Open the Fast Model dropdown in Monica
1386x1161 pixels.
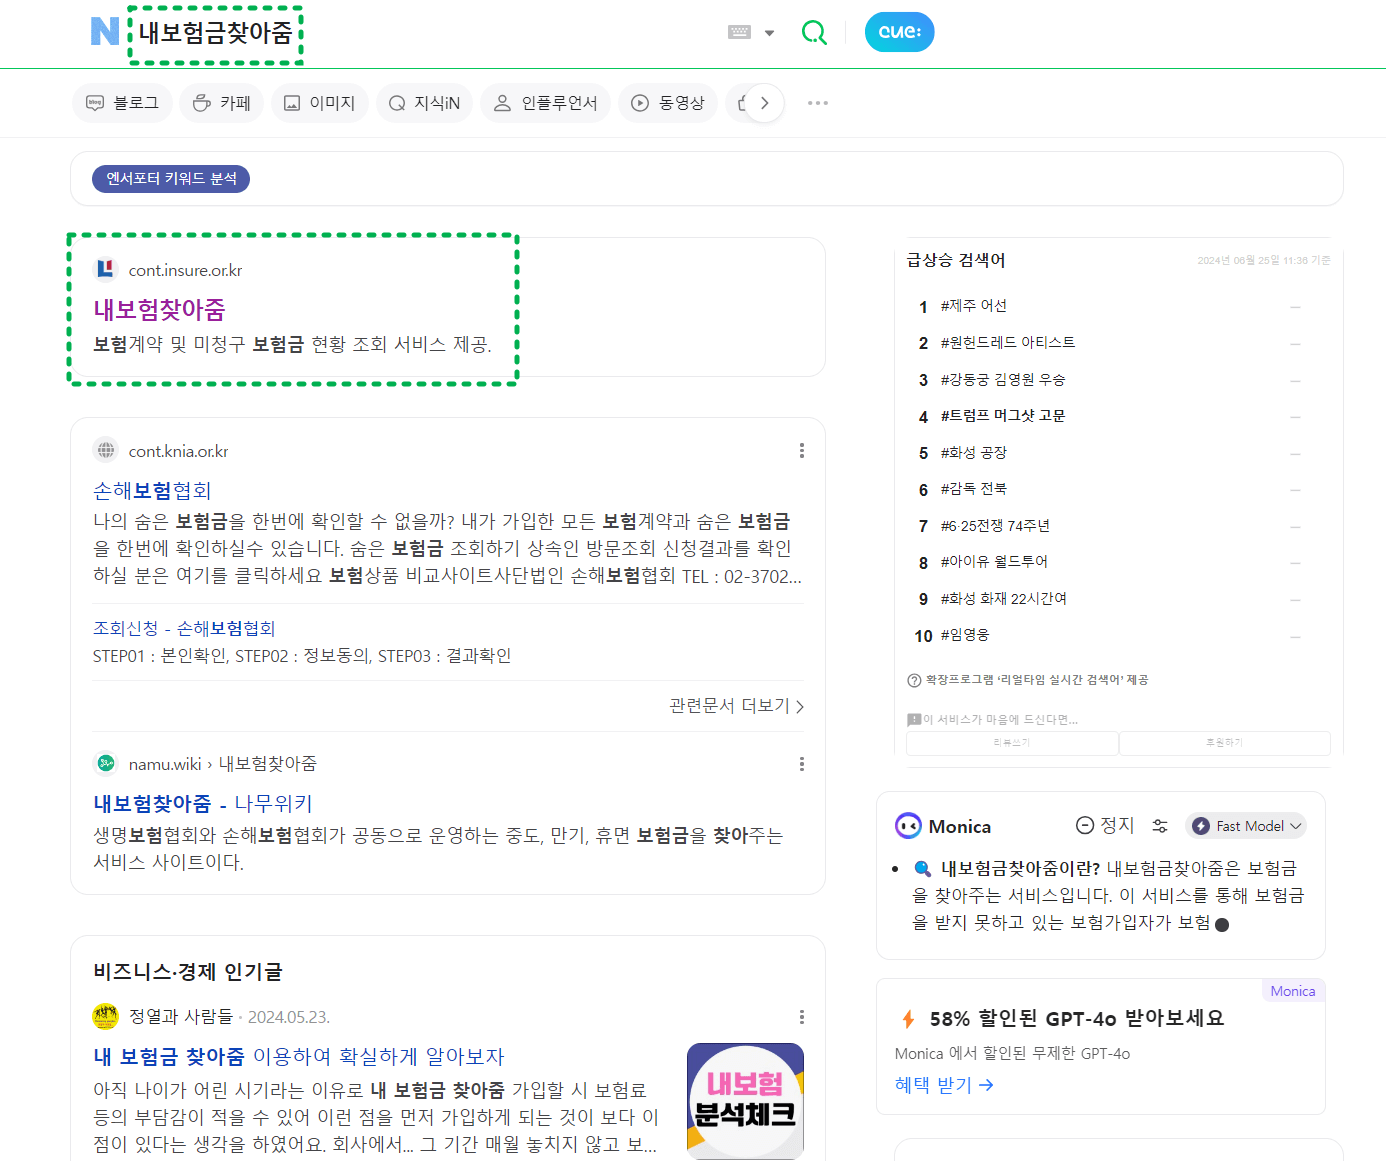tap(1245, 825)
